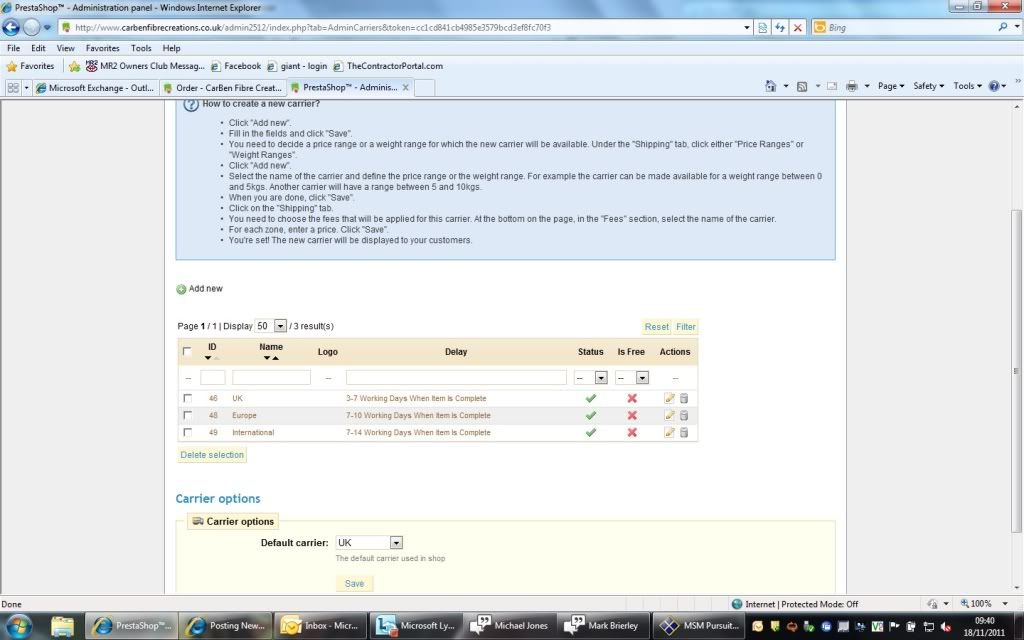Click the browser Back arrow button
1024x640 pixels.
point(12,28)
